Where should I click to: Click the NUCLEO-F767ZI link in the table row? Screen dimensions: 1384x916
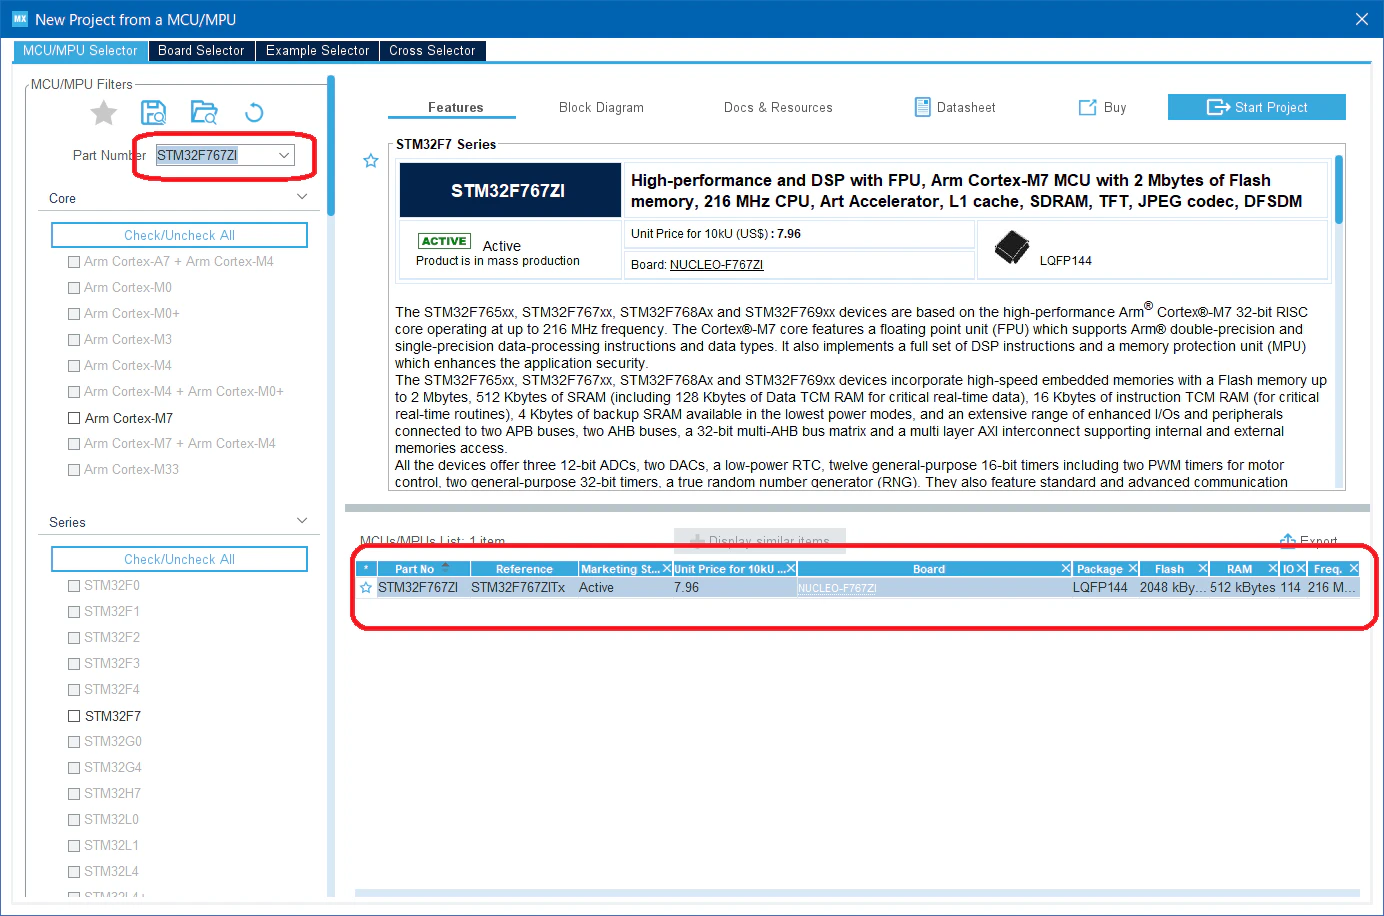[x=837, y=588]
